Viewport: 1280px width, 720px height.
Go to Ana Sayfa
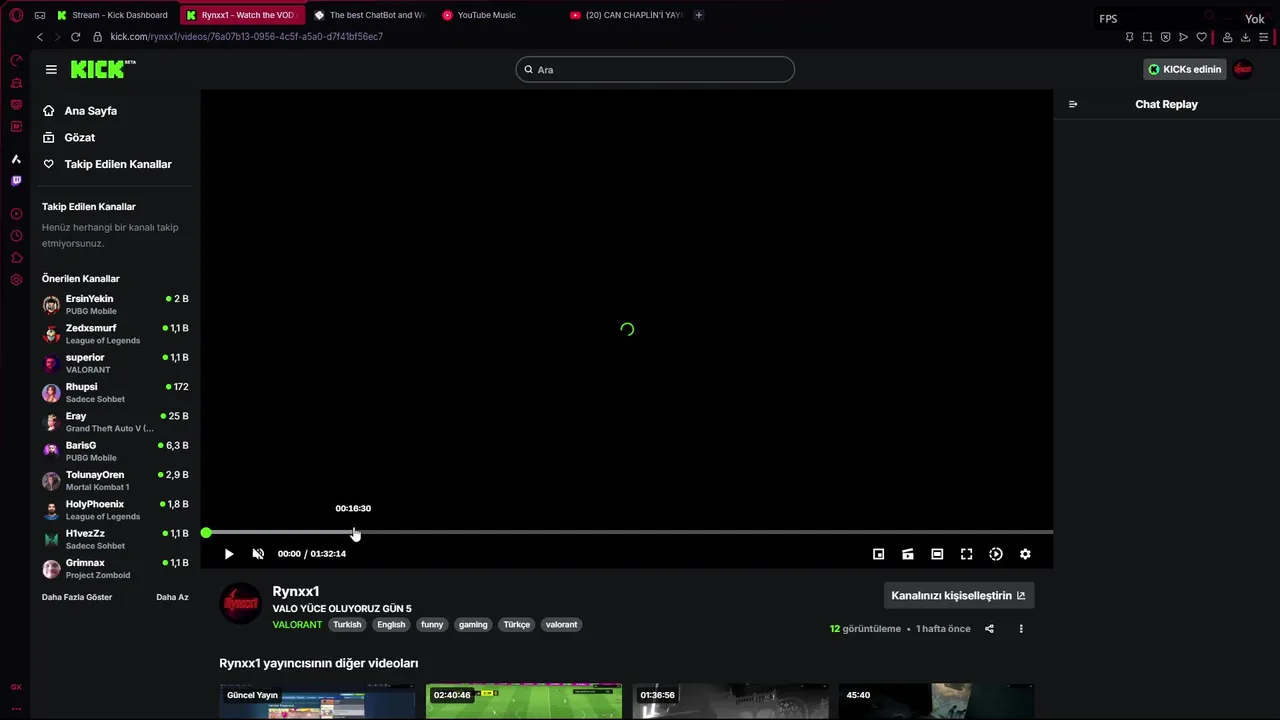(80, 111)
